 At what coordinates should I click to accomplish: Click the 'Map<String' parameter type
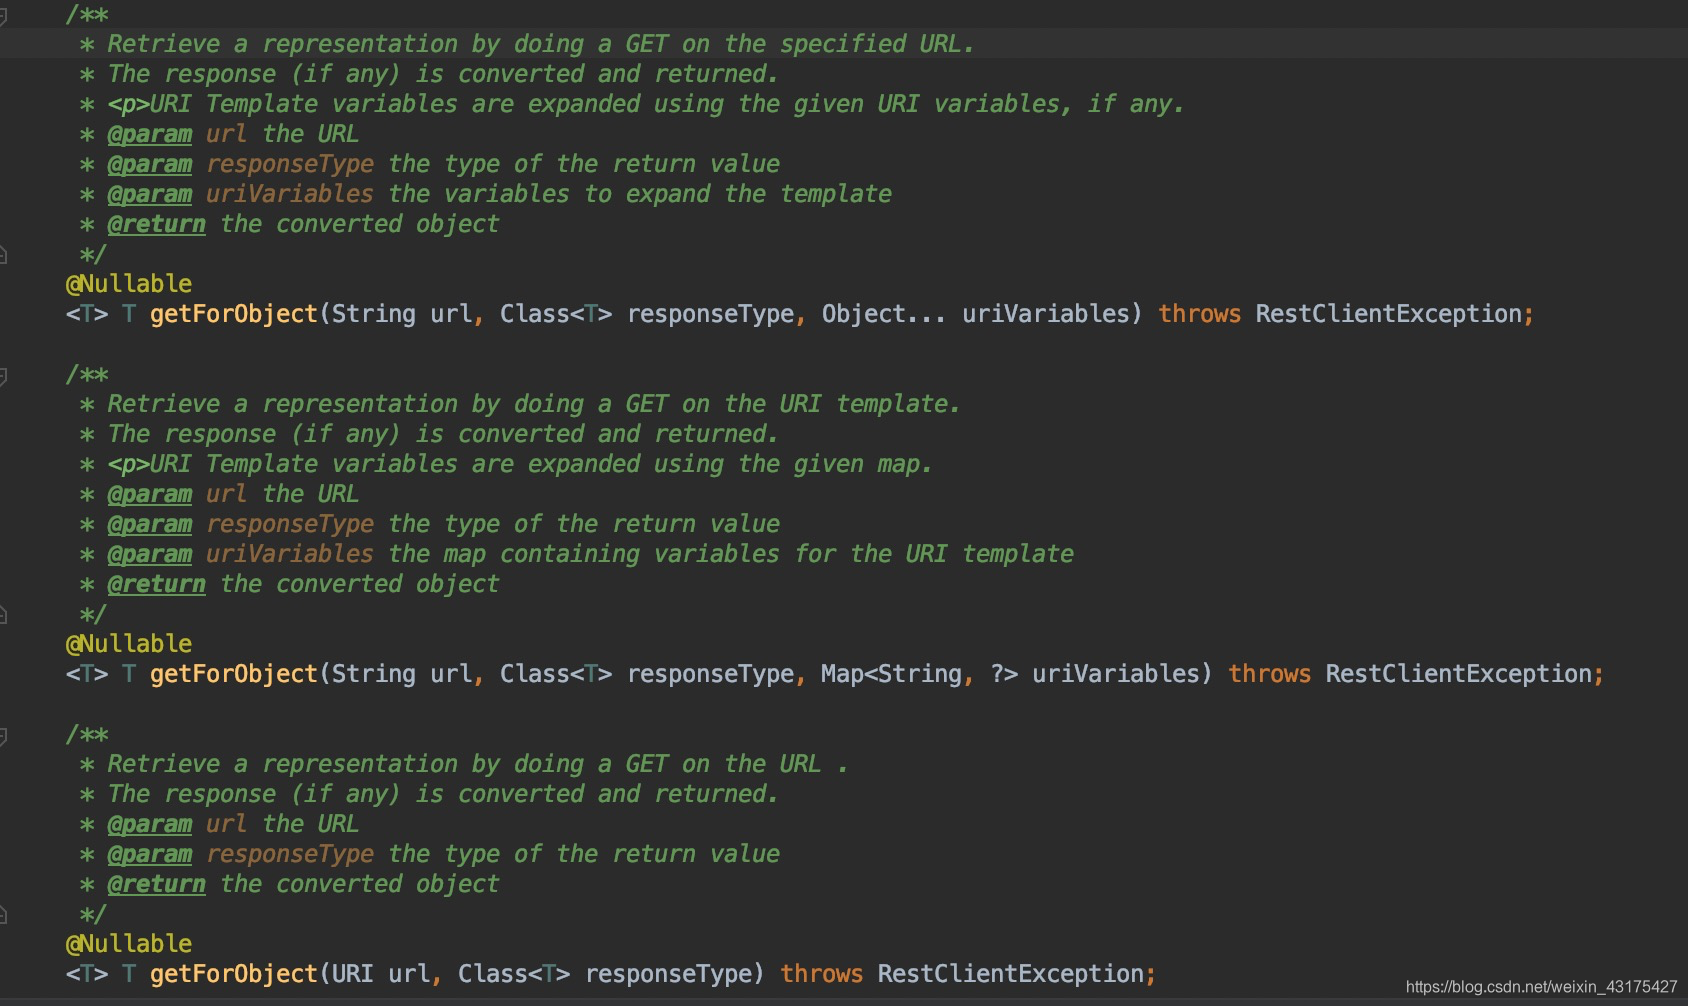pyautogui.click(x=892, y=674)
